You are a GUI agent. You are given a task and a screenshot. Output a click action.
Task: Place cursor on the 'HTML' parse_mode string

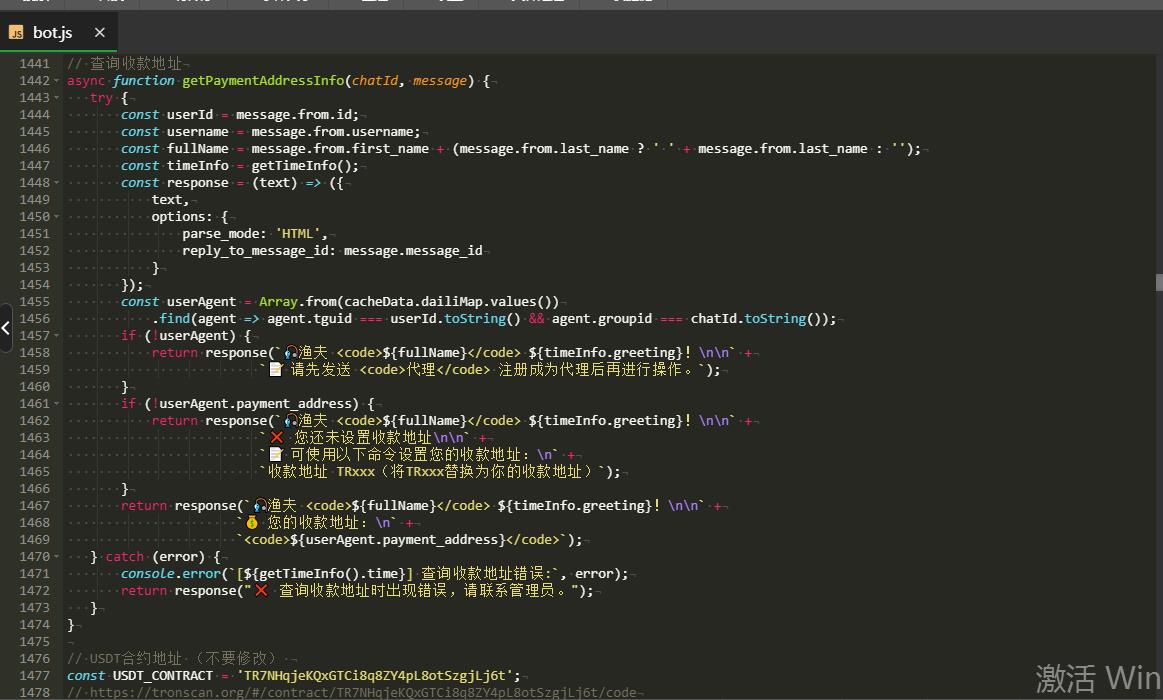coord(298,234)
